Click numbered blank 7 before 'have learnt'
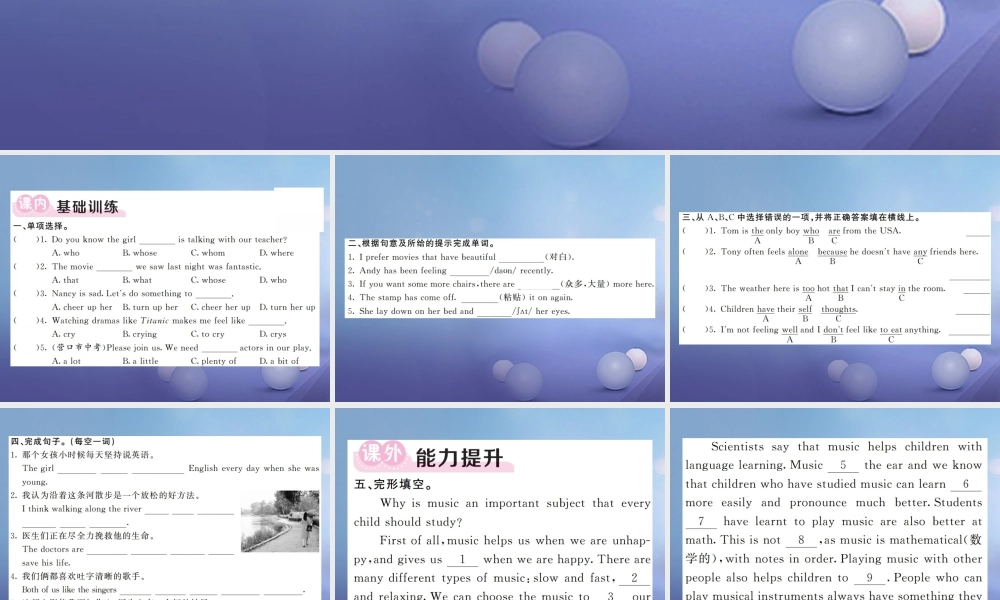Image resolution: width=1000 pixels, height=600 pixels. pyautogui.click(x=701, y=522)
